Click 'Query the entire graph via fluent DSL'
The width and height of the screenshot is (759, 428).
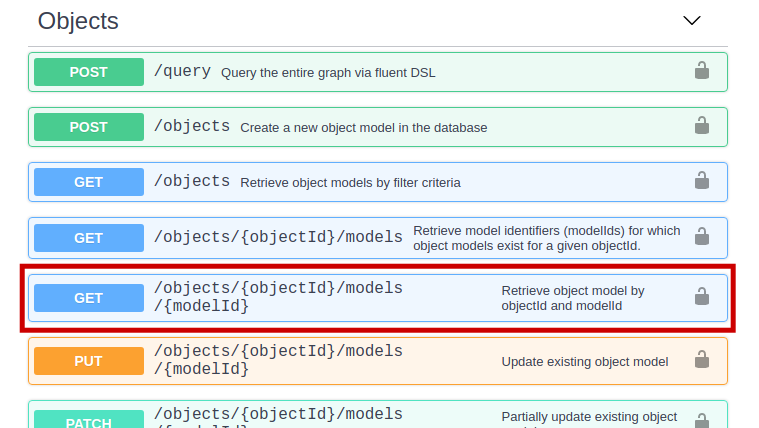[328, 73]
